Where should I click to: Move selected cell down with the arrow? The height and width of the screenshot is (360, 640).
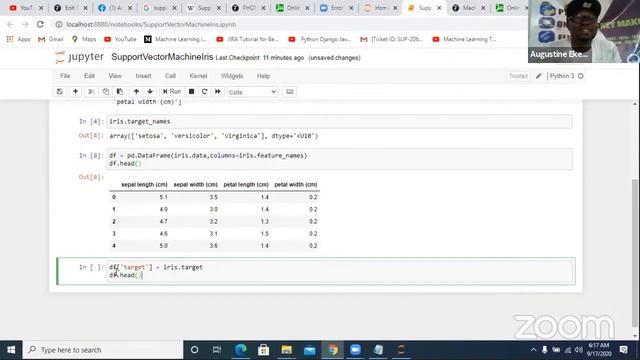coord(150,92)
